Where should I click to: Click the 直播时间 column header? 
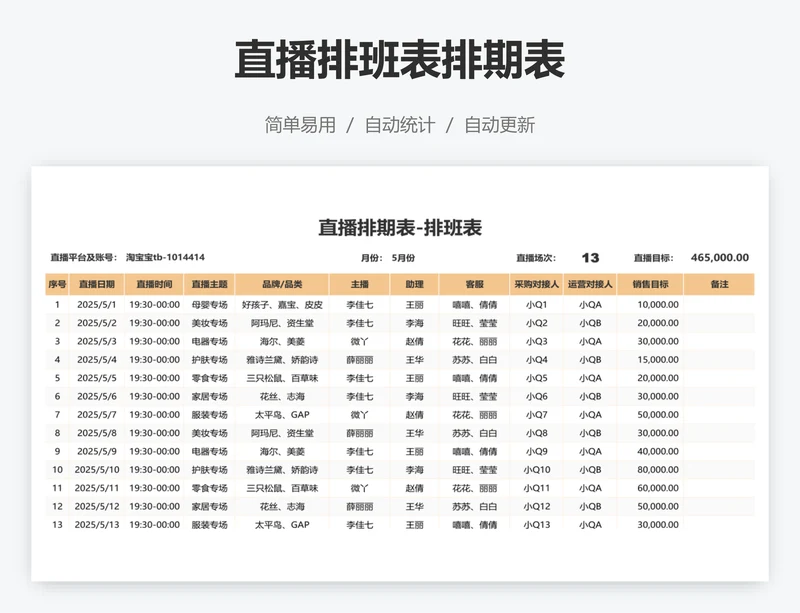point(154,284)
